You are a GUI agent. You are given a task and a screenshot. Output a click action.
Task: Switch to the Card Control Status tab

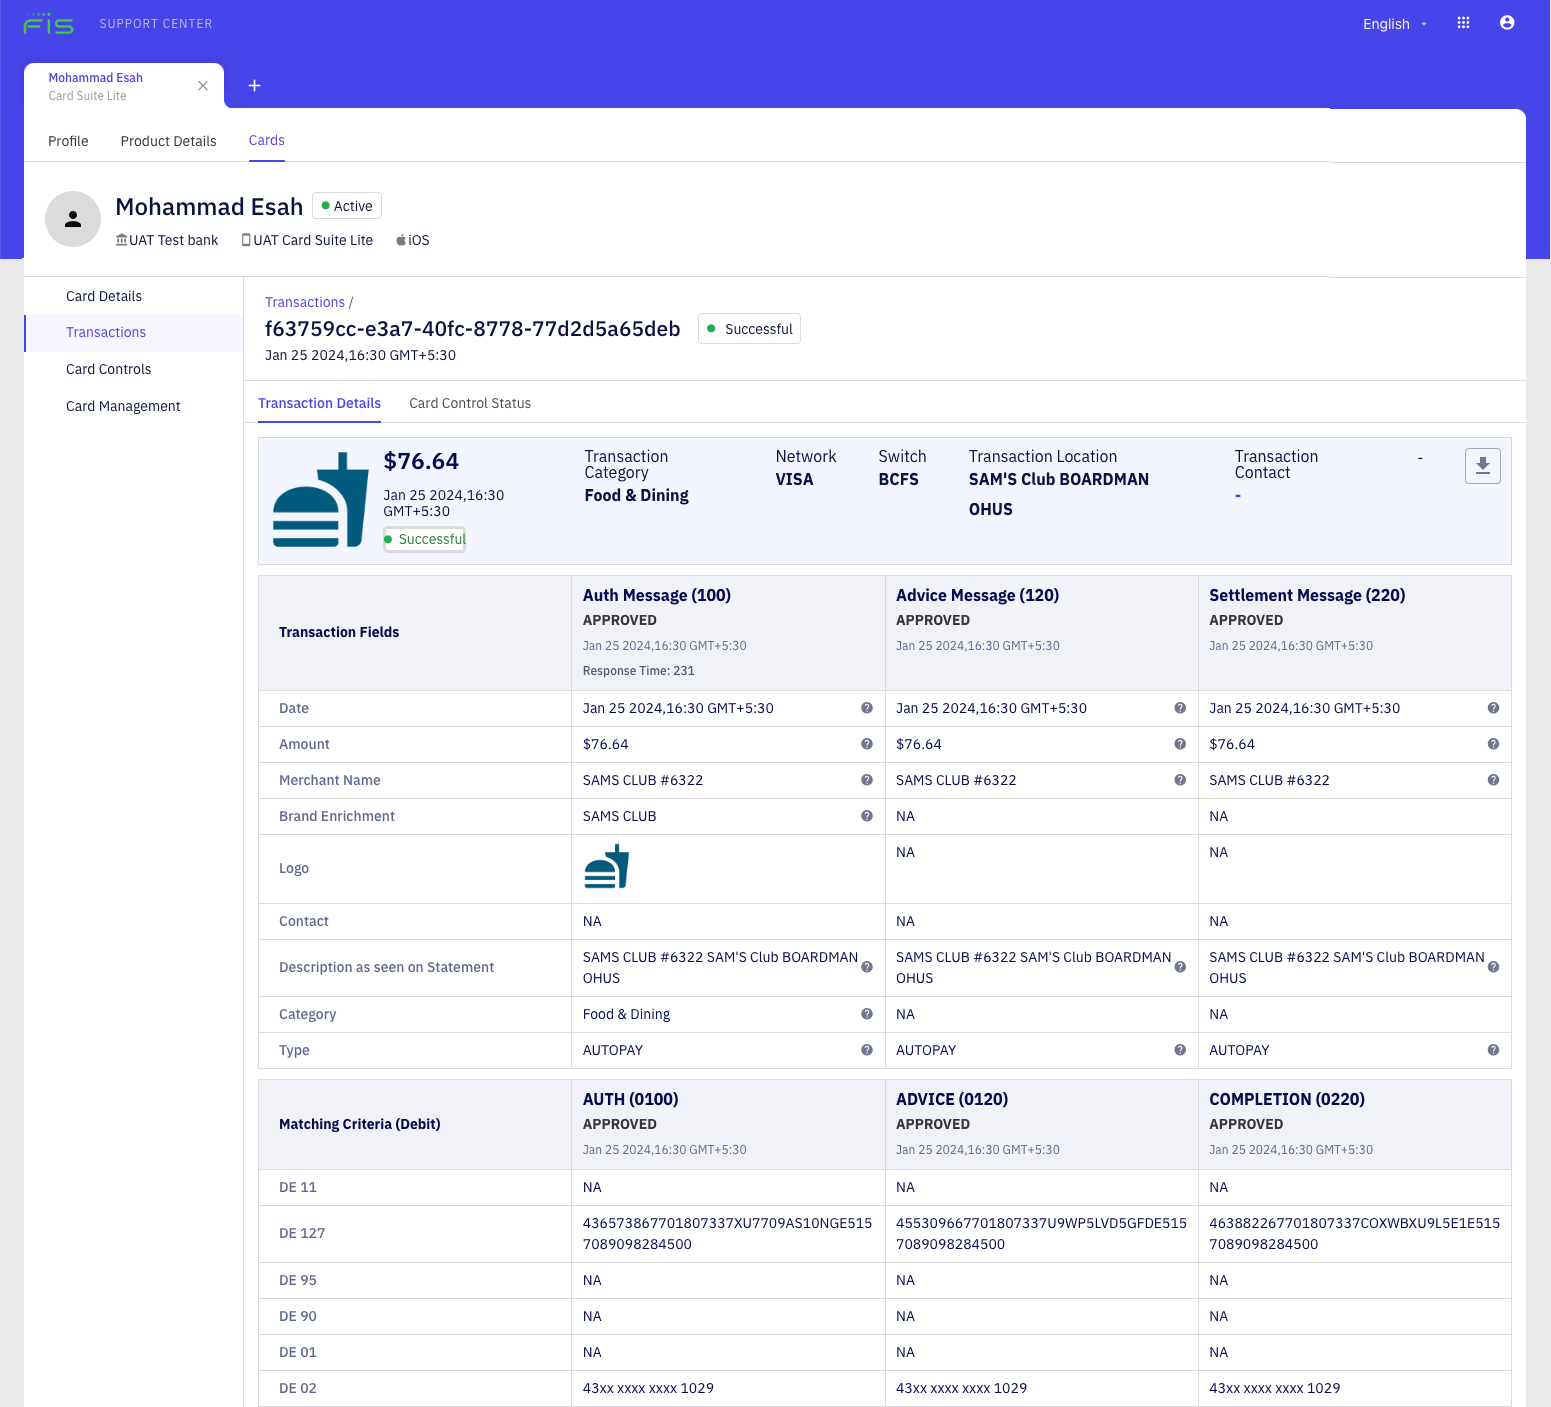470,403
